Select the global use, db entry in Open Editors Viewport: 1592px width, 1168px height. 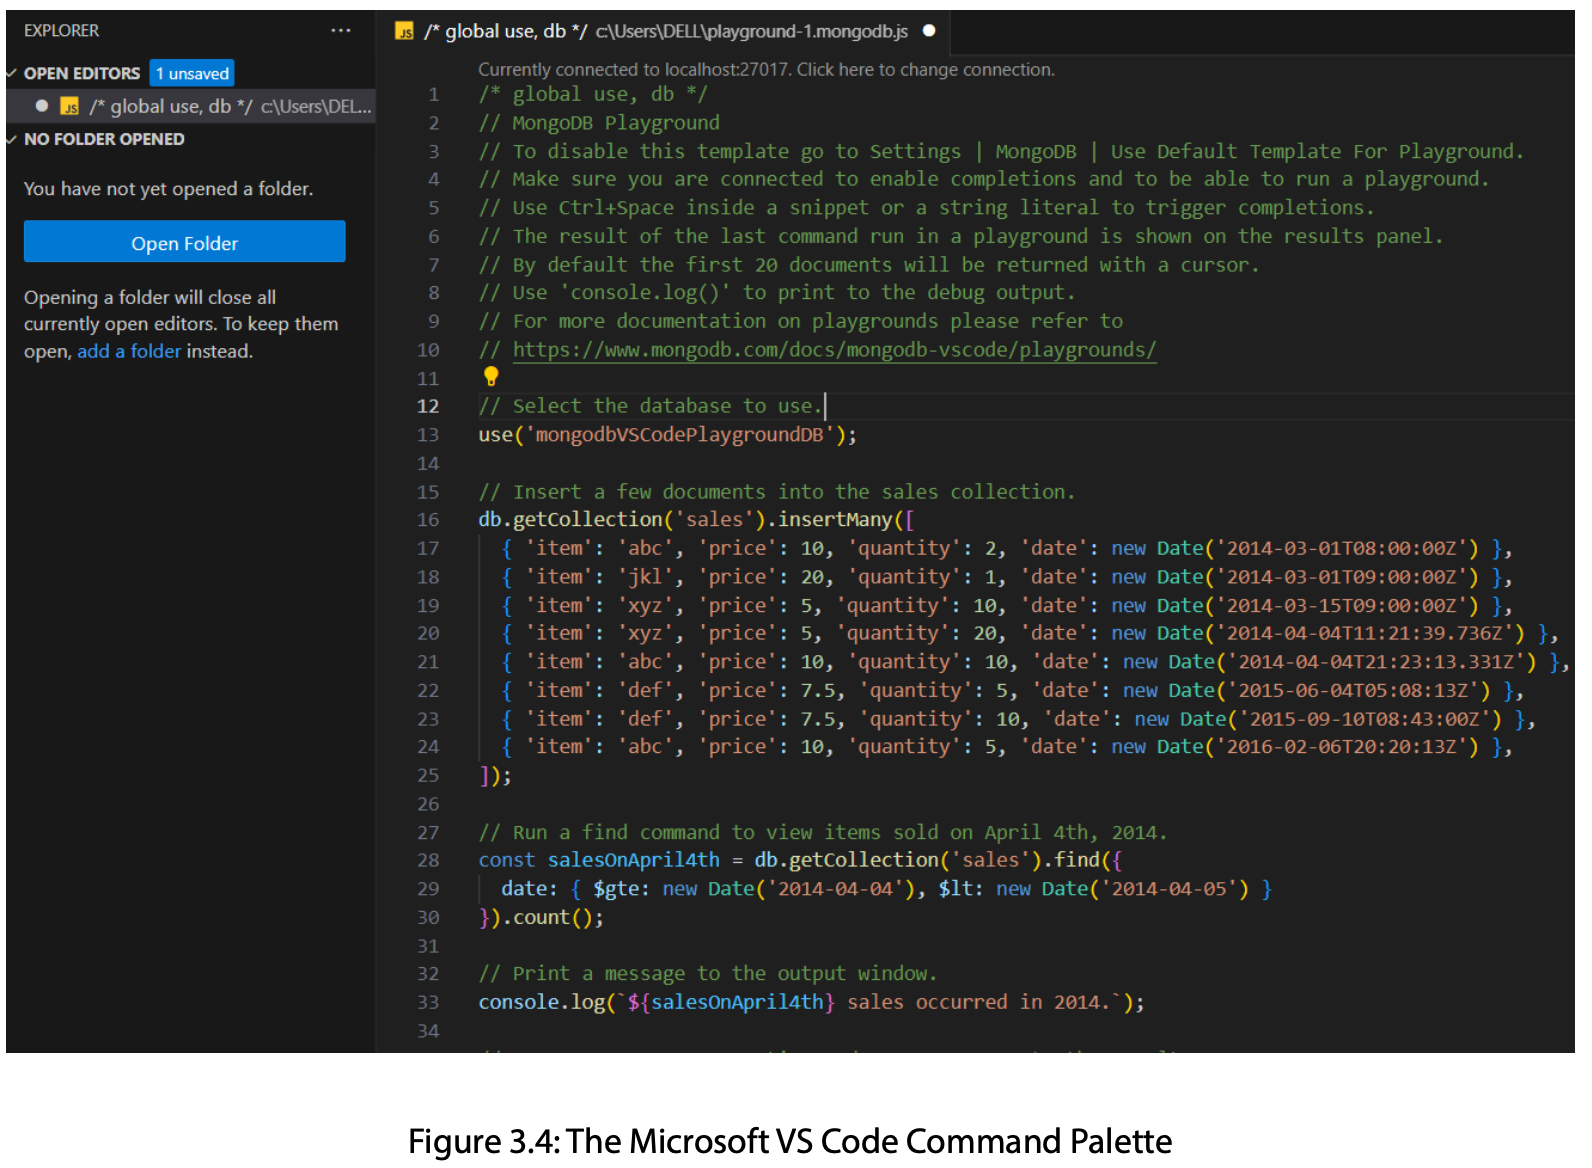[x=191, y=106]
